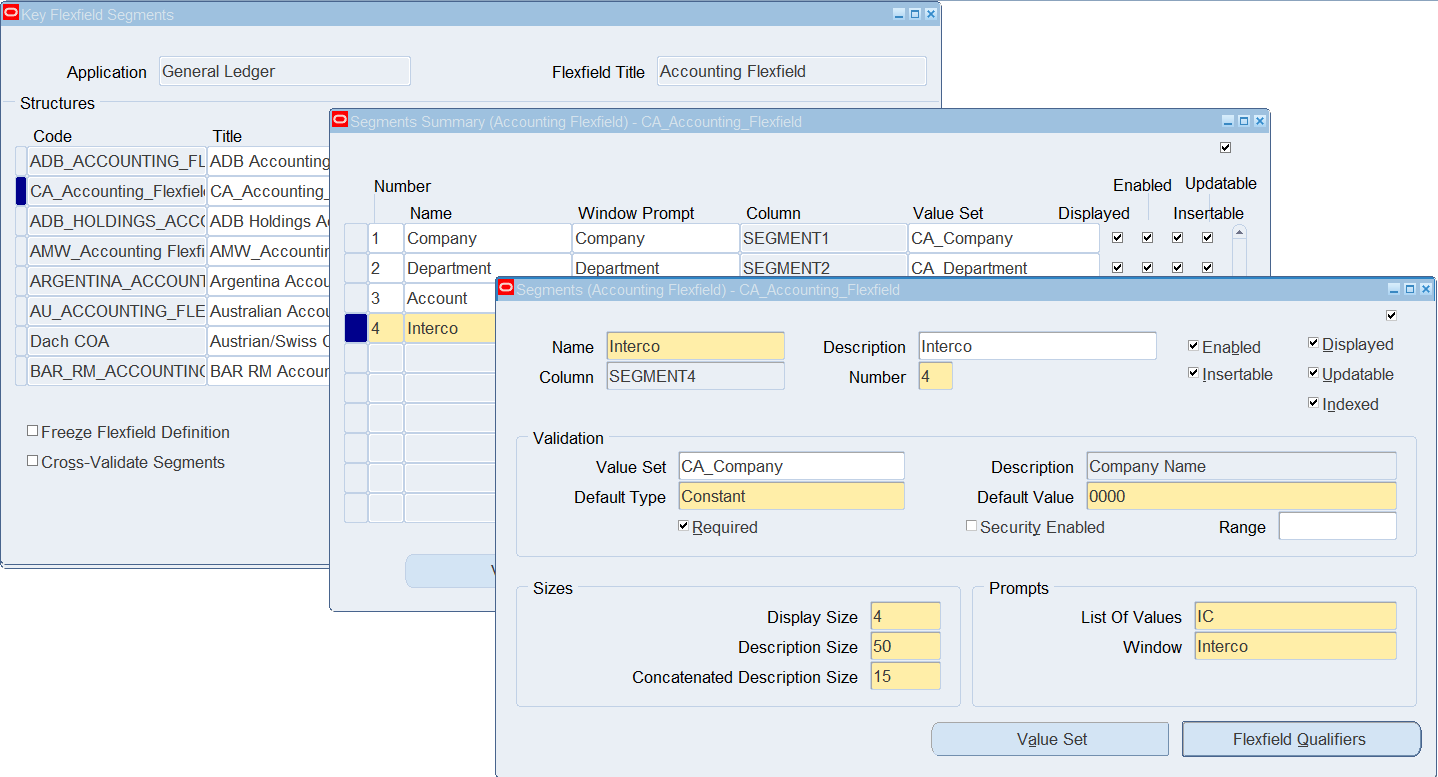This screenshot has width=1438, height=777.
Task: Select the Dach COA structure code
Action: pos(117,341)
